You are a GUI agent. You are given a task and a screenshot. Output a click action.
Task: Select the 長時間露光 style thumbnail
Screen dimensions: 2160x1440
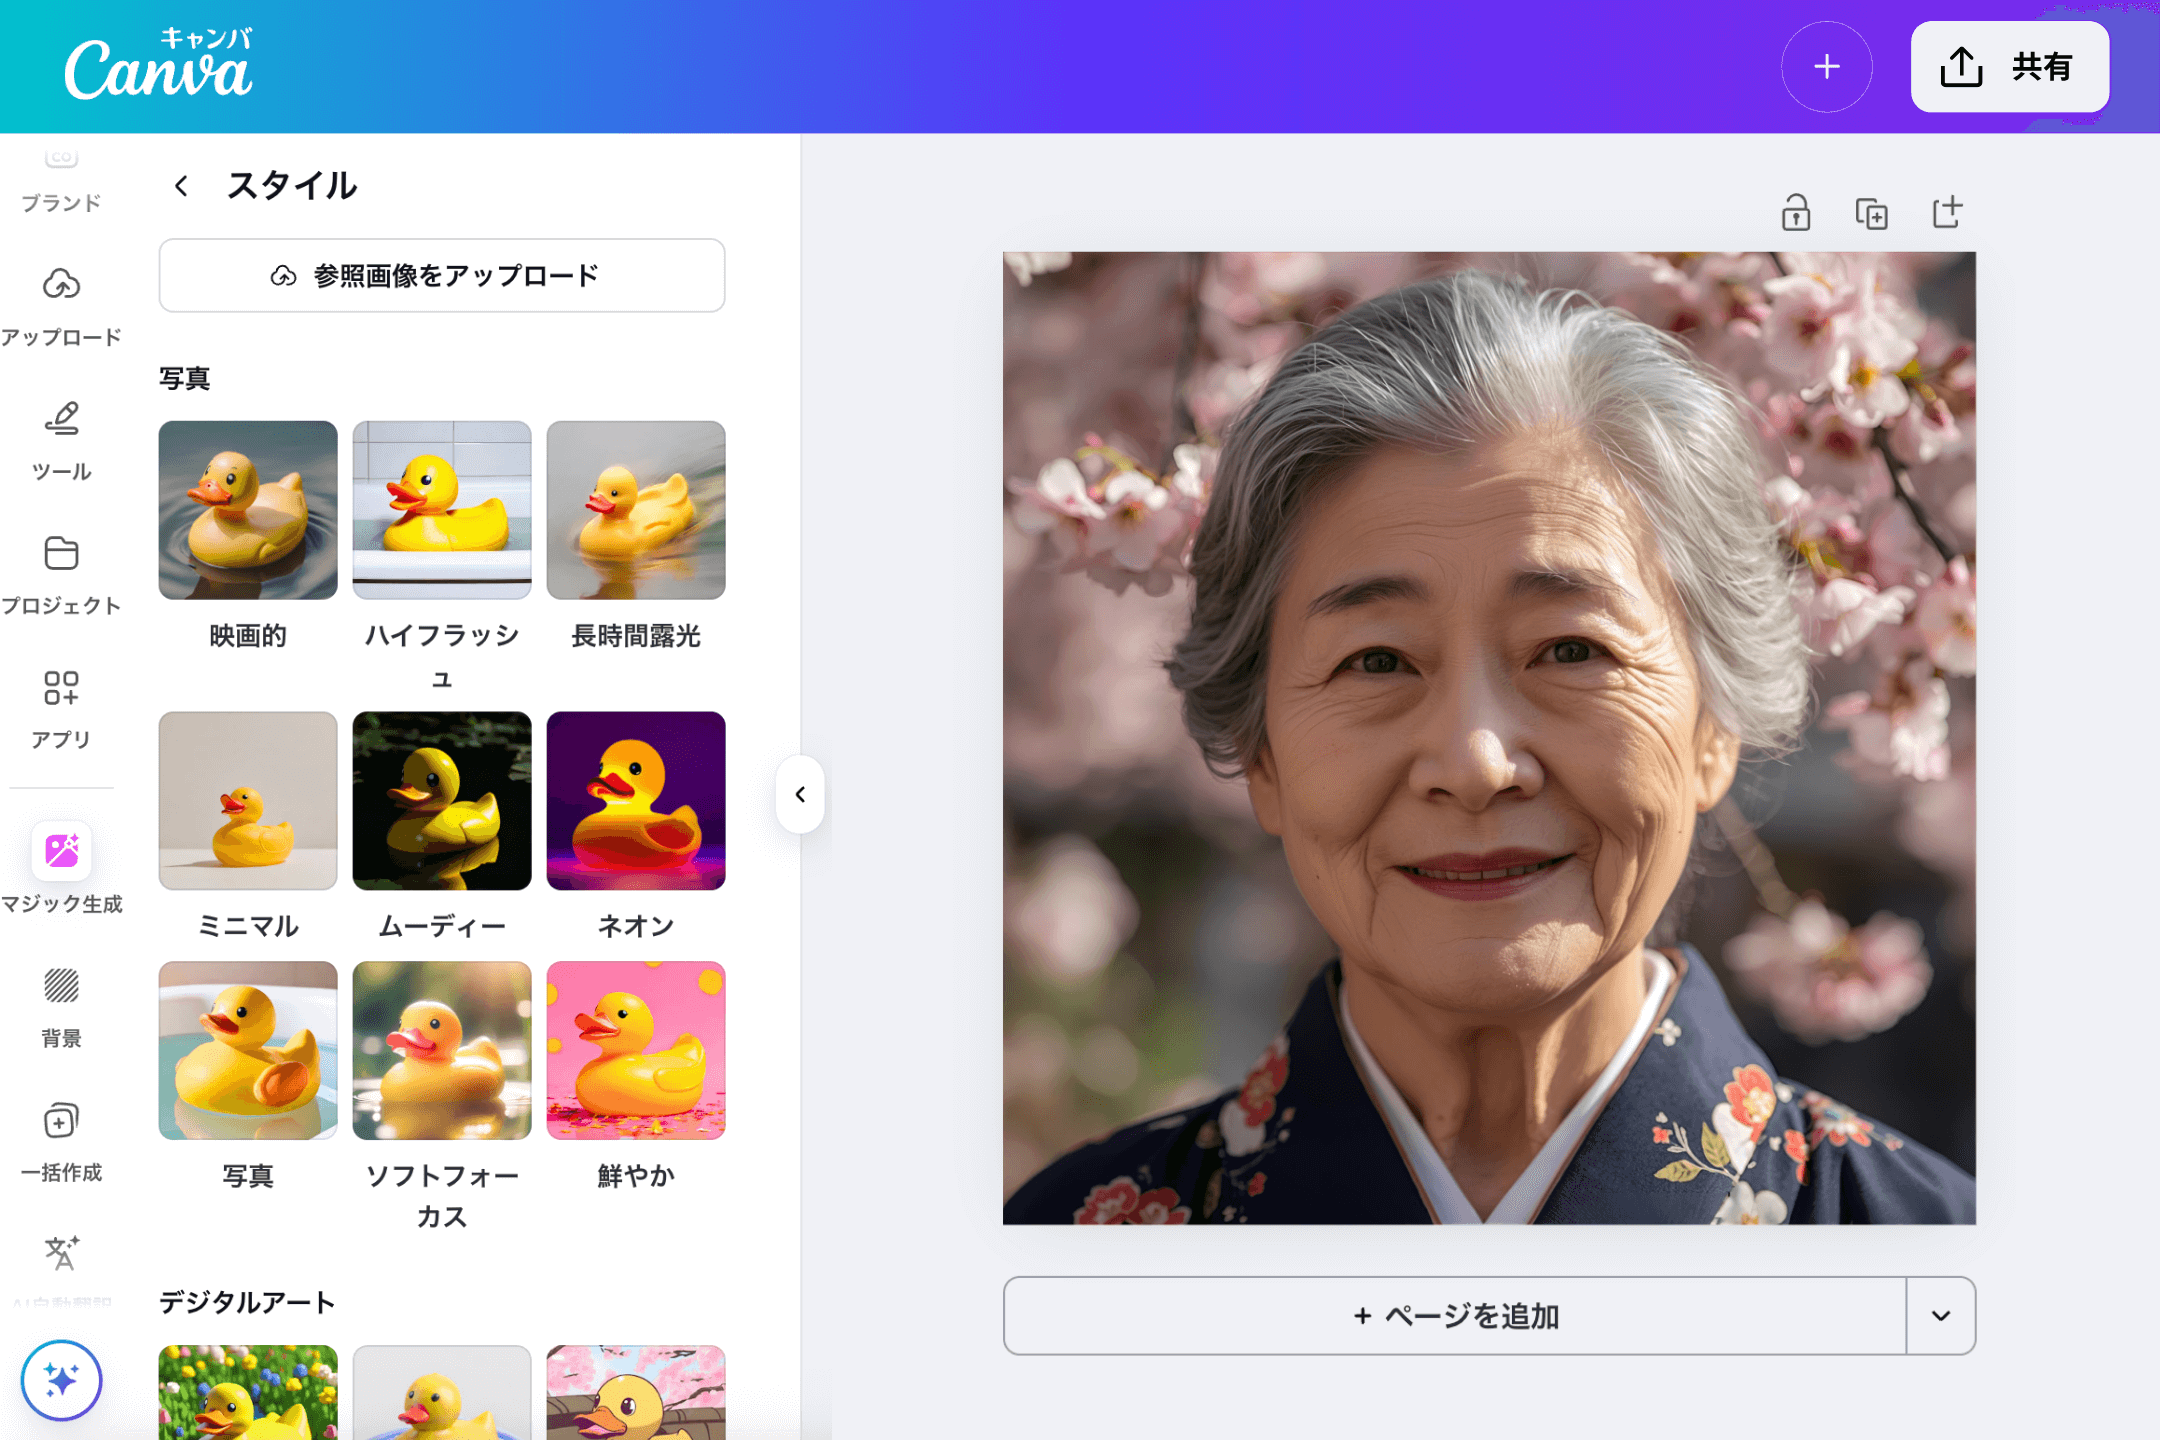(636, 510)
